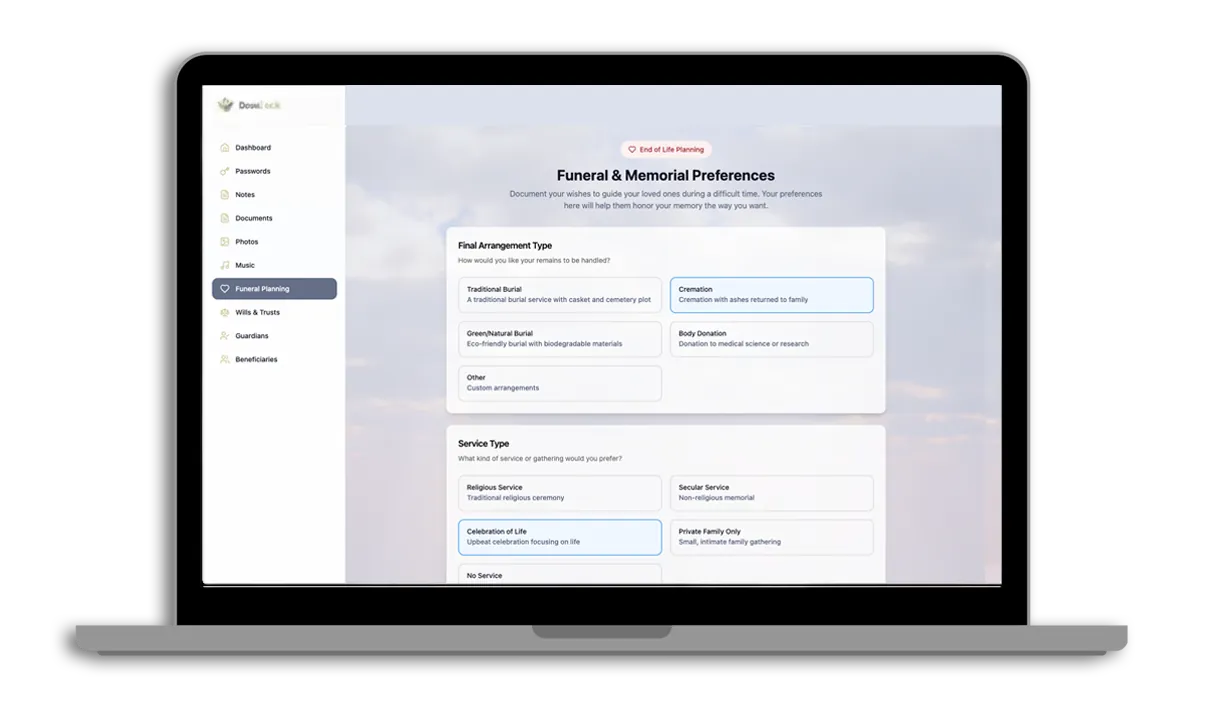Image resolution: width=1207 pixels, height=711 pixels.
Task: Click the Dashboard home icon in sidebar
Action: coord(225,148)
